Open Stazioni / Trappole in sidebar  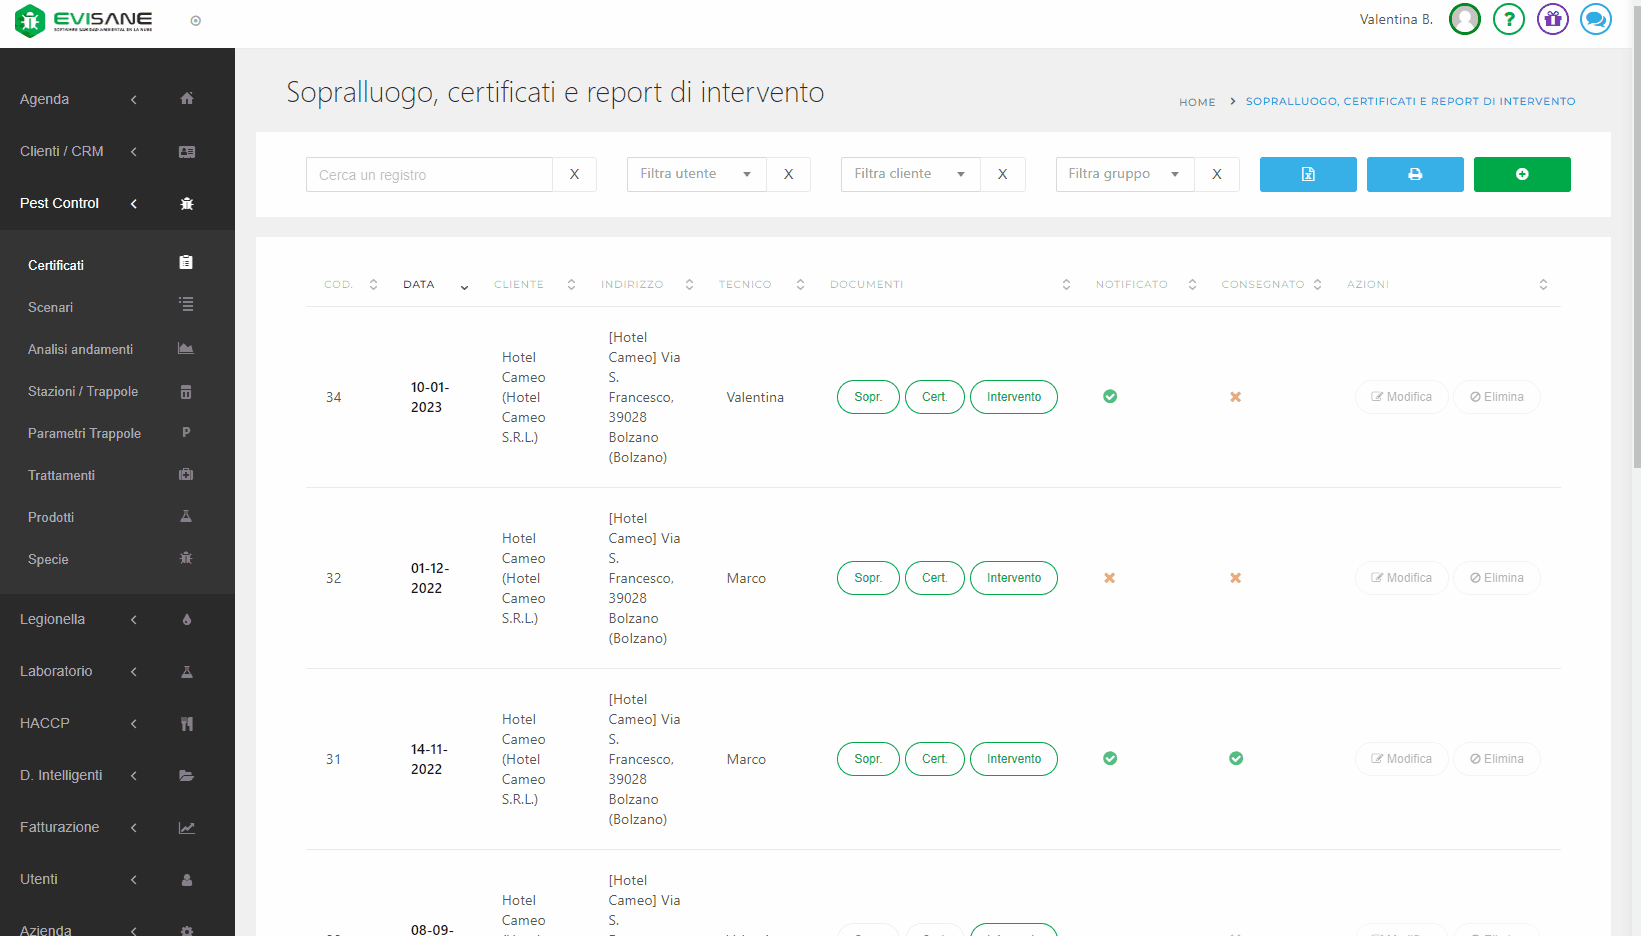pos(83,392)
